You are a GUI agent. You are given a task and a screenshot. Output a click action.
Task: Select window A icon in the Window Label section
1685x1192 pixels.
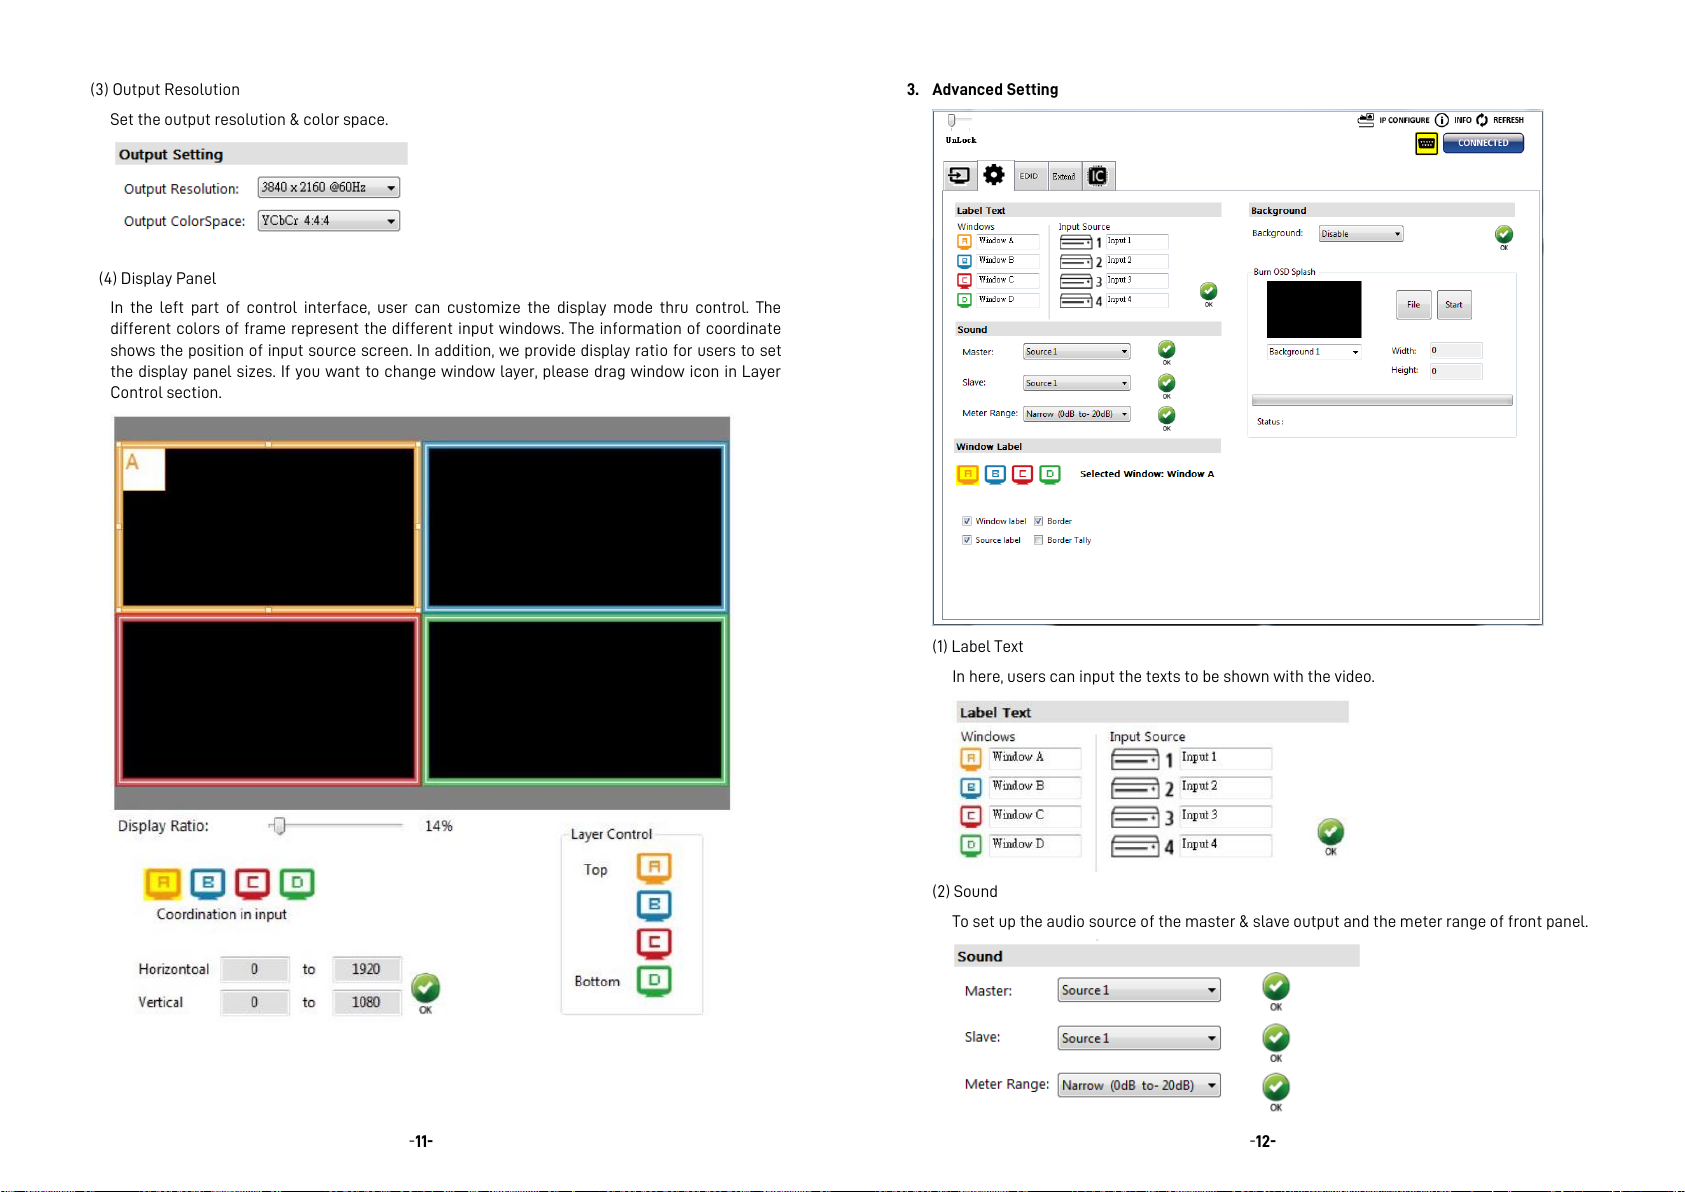tap(967, 474)
